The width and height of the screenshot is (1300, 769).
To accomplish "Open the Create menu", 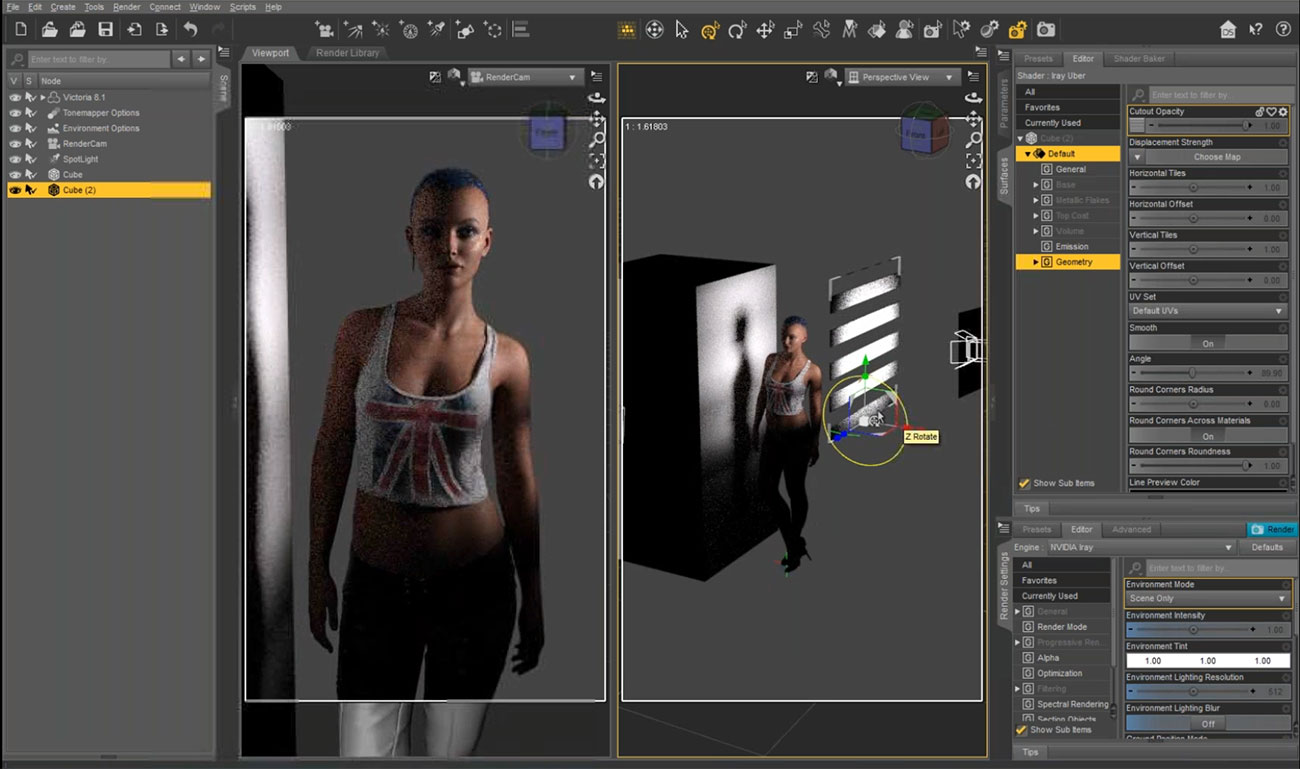I will tap(63, 7).
